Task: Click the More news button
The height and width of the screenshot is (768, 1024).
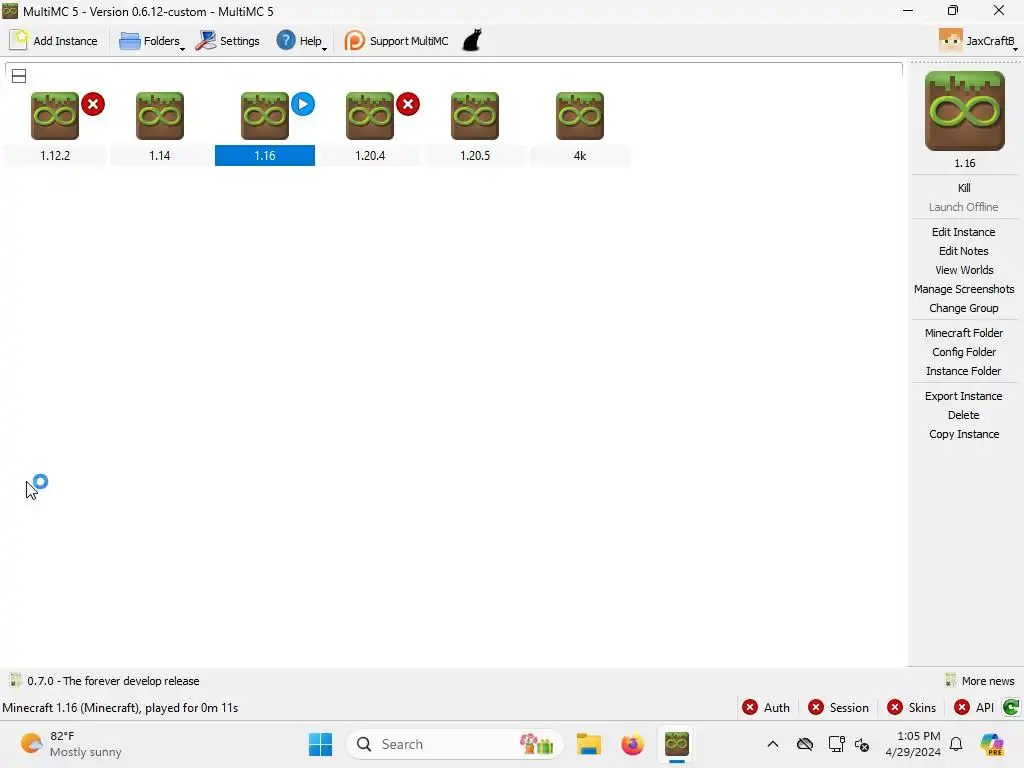Action: (x=980, y=680)
